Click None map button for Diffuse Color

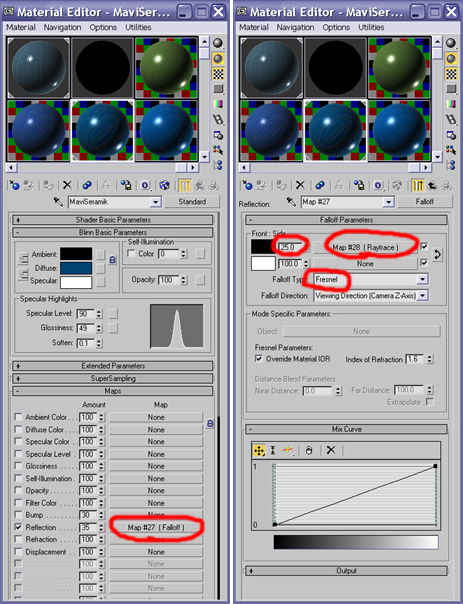[156, 430]
